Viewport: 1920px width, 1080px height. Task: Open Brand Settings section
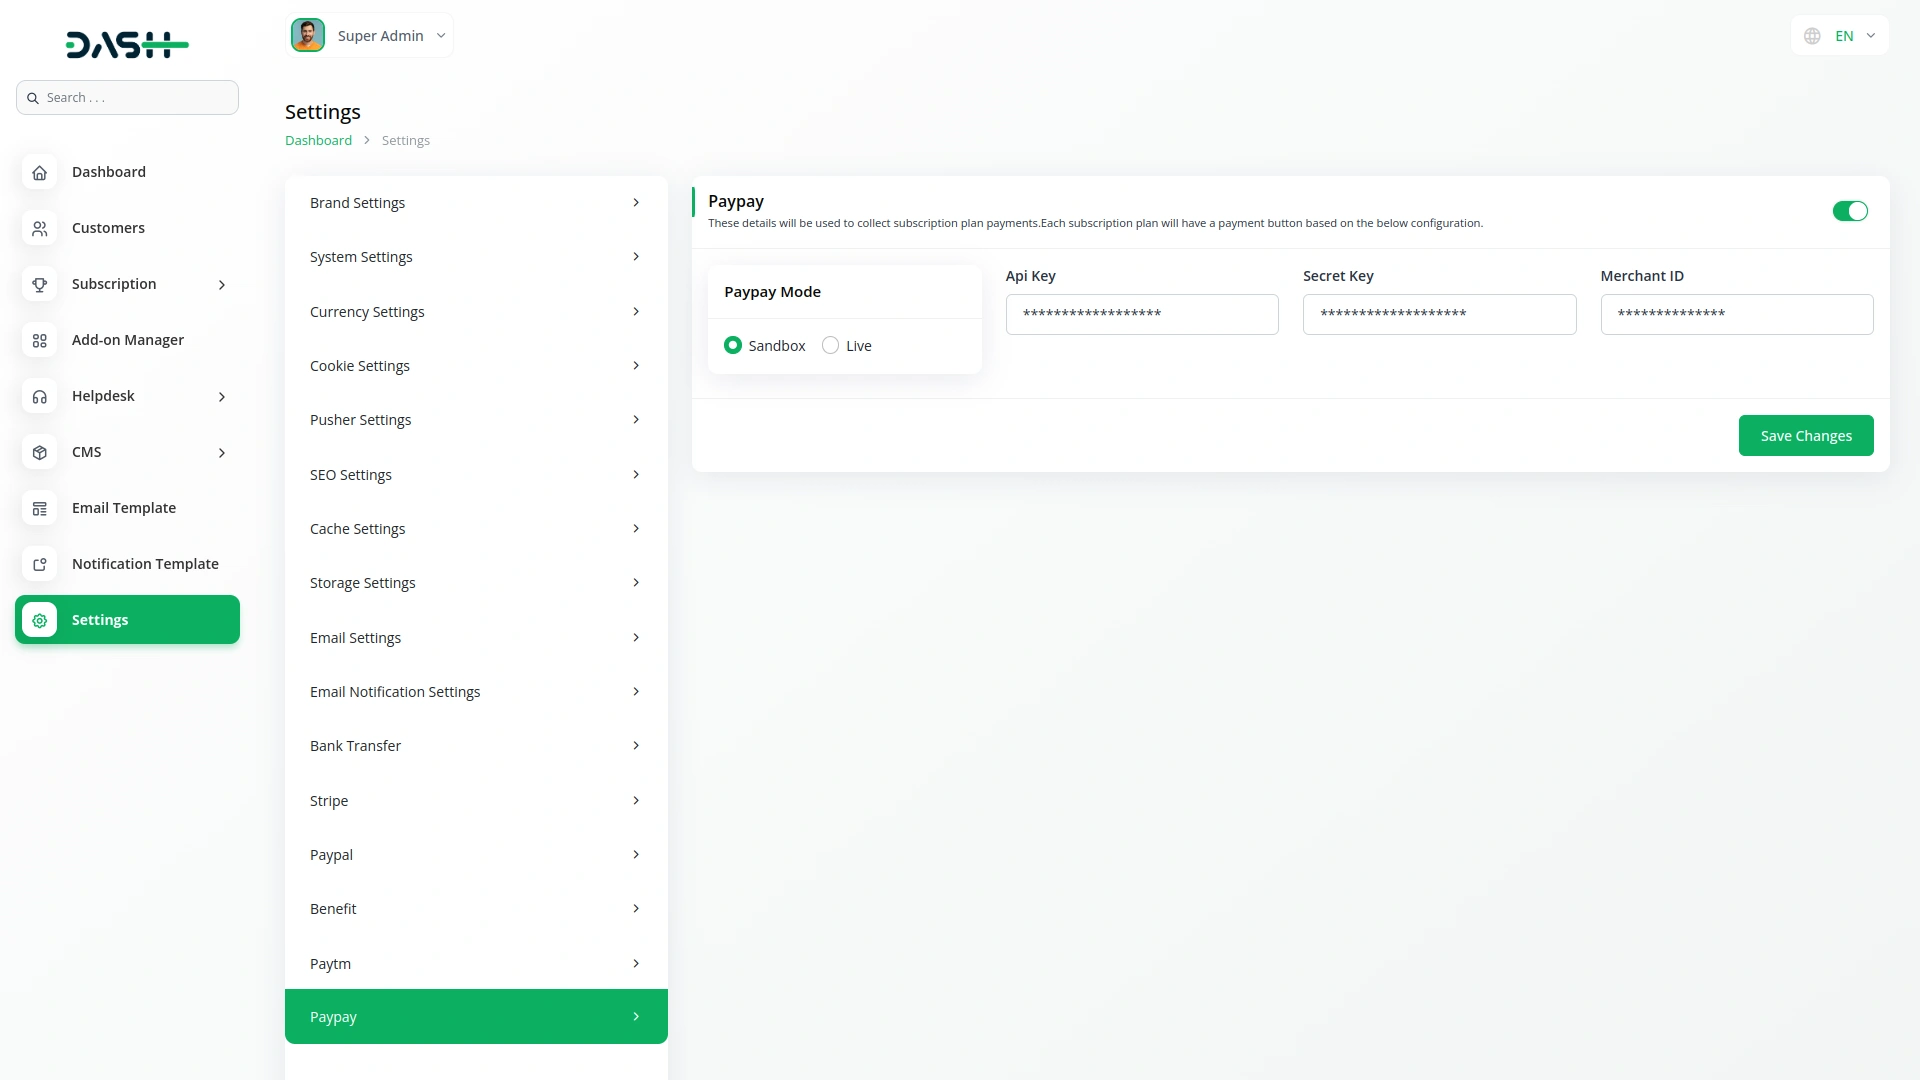coord(476,203)
